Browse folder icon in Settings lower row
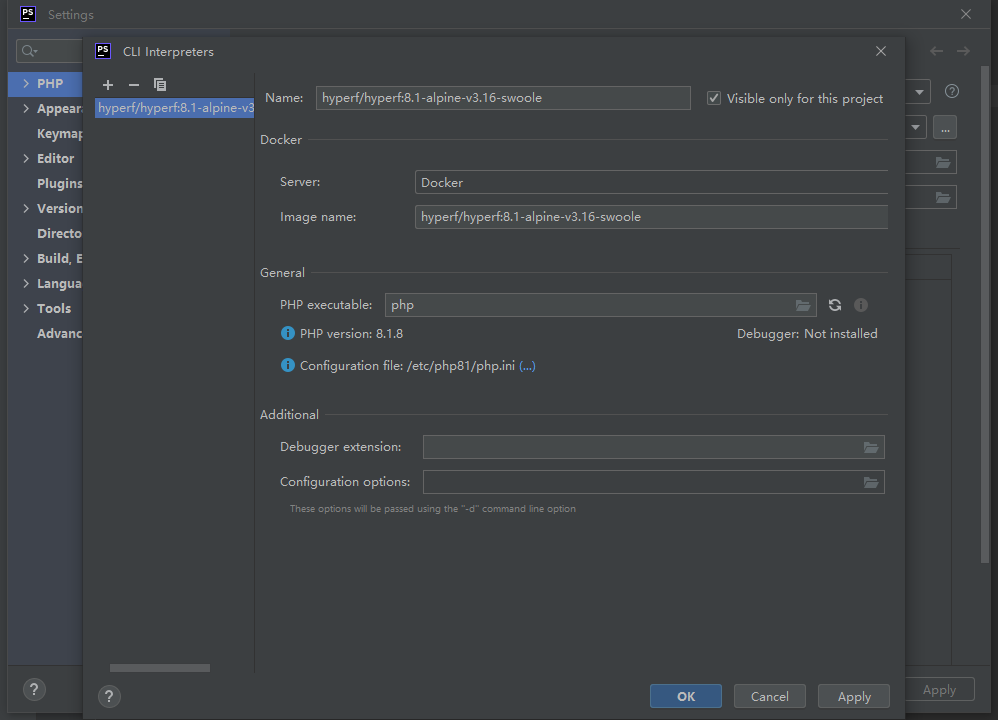Screen dimensions: 998x720 [943, 197]
